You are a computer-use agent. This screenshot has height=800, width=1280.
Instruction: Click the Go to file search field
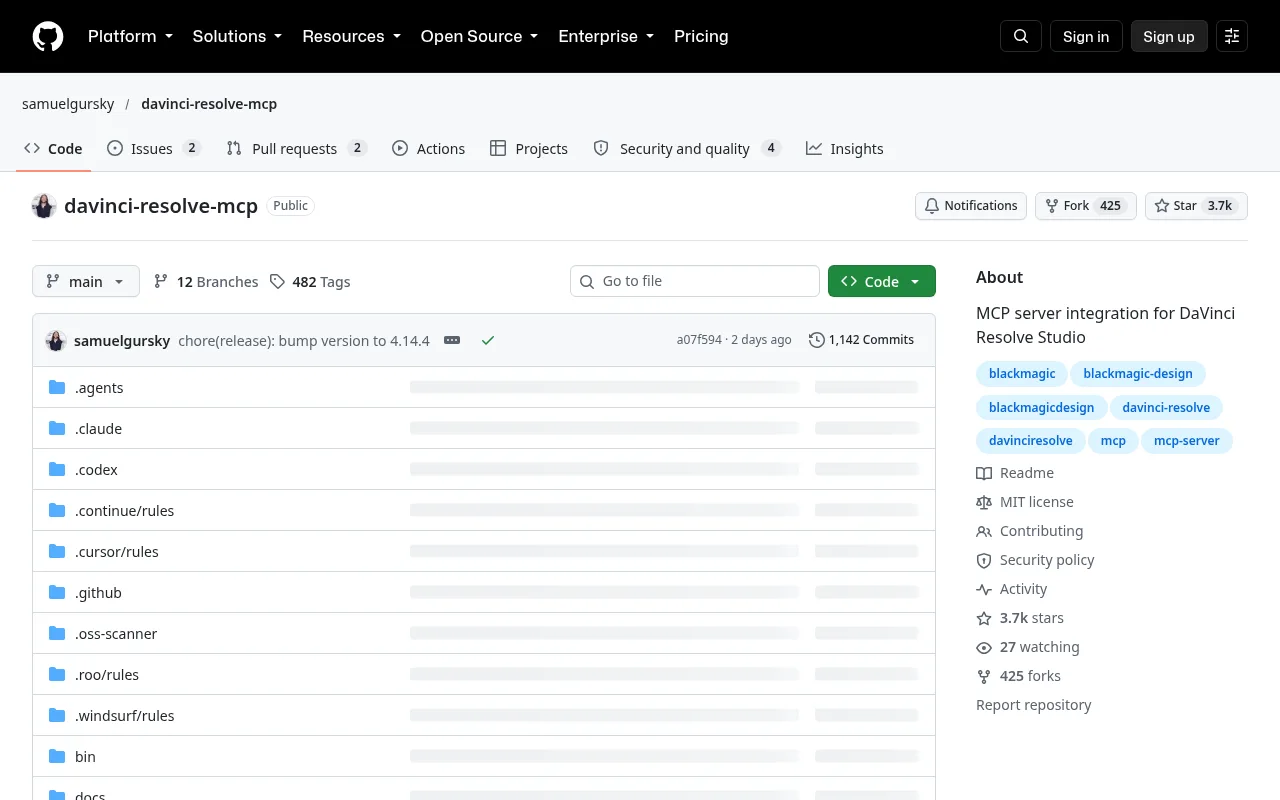(695, 281)
